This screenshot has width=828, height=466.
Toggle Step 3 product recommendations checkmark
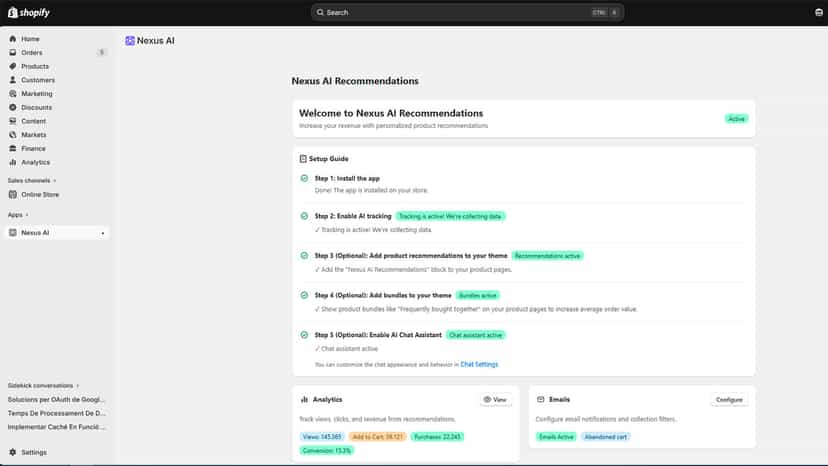[304, 256]
